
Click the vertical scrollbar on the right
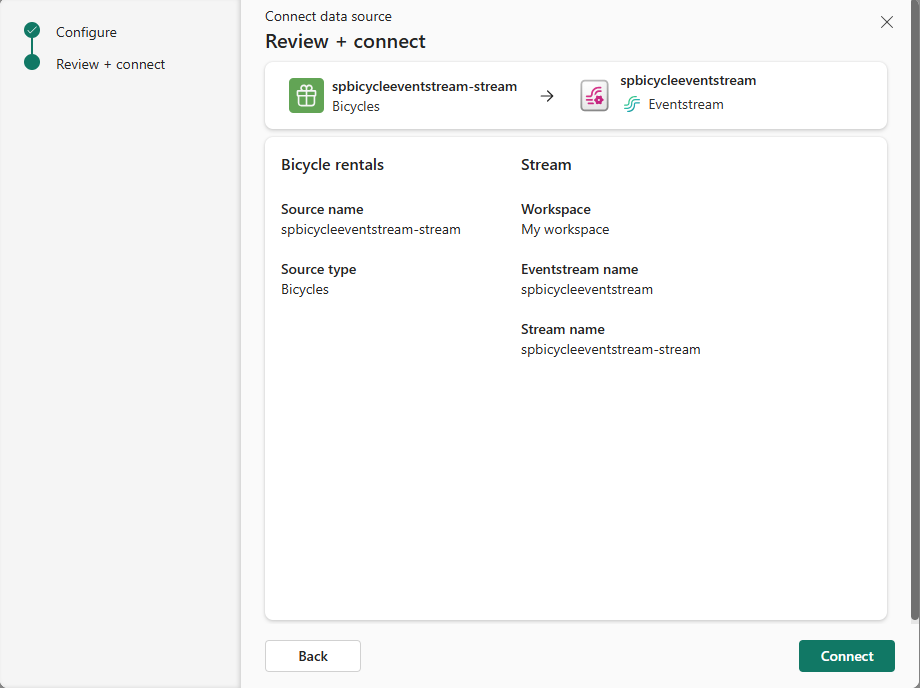point(915,309)
